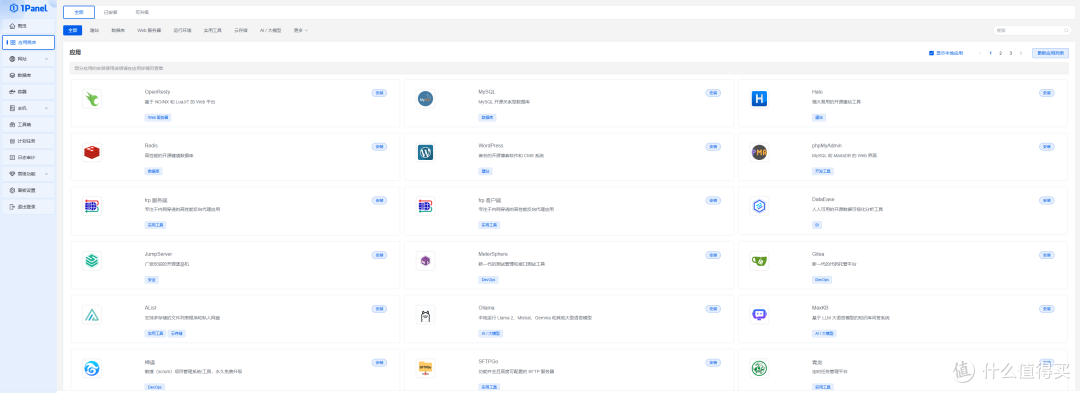Image resolution: width=1080 pixels, height=393 pixels.
Task: Open 数据库 in the left sidebar
Action: (28, 75)
